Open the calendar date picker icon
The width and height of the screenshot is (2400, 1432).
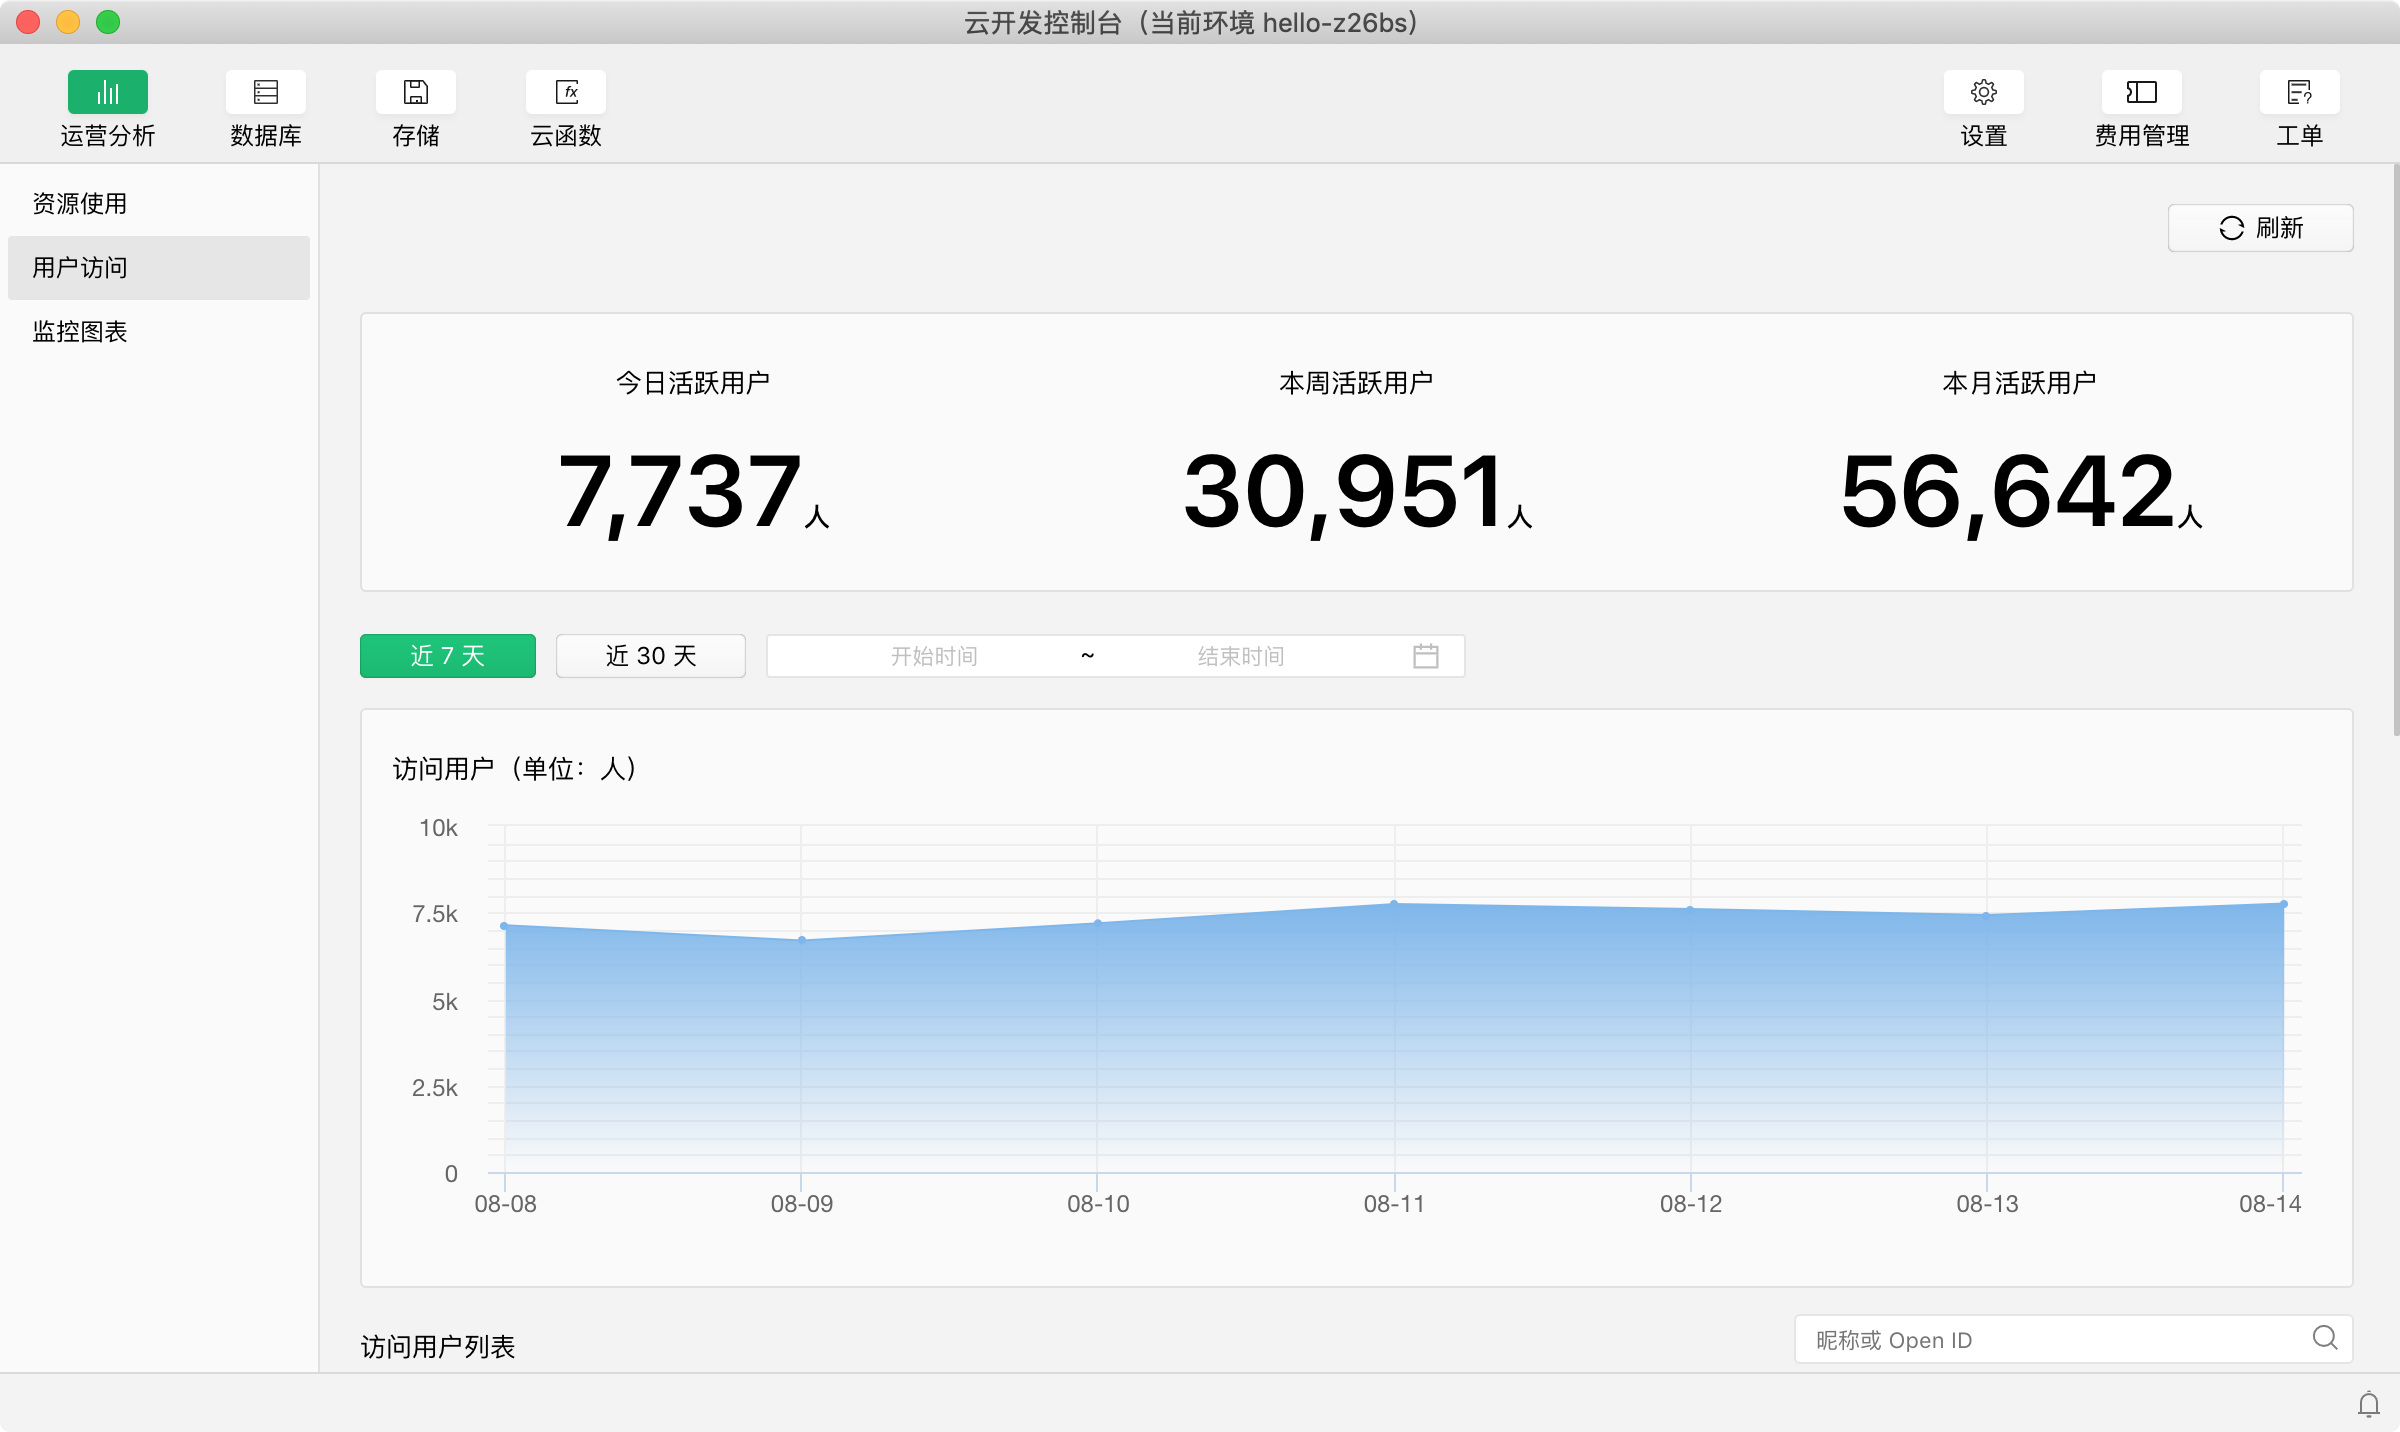pos(1426,656)
